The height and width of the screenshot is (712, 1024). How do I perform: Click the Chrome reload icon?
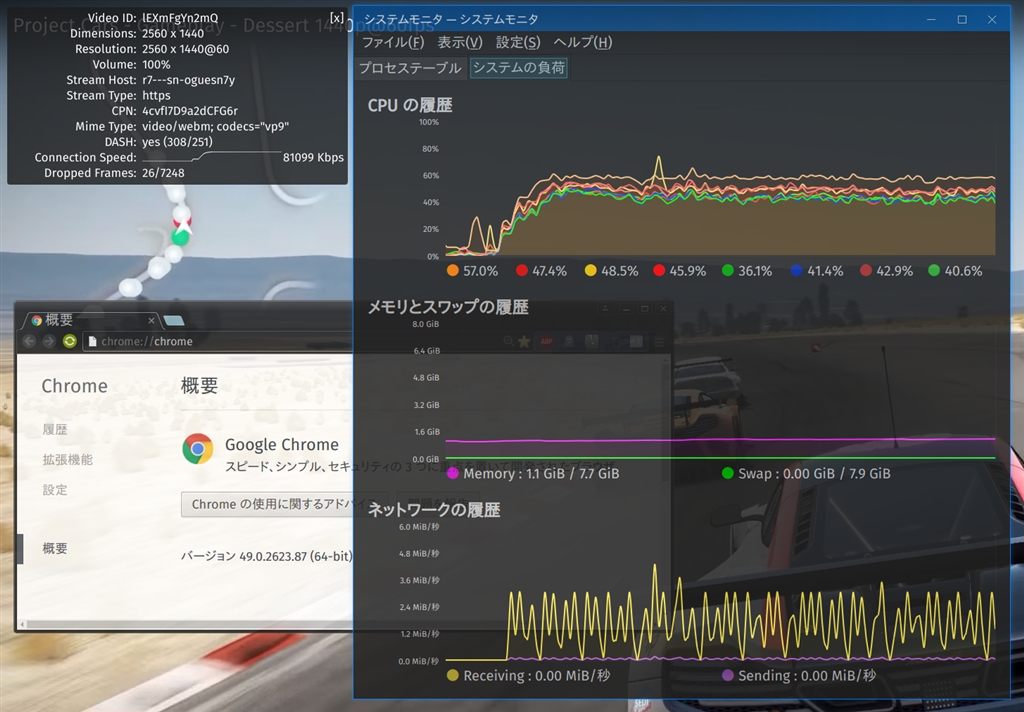coord(70,341)
